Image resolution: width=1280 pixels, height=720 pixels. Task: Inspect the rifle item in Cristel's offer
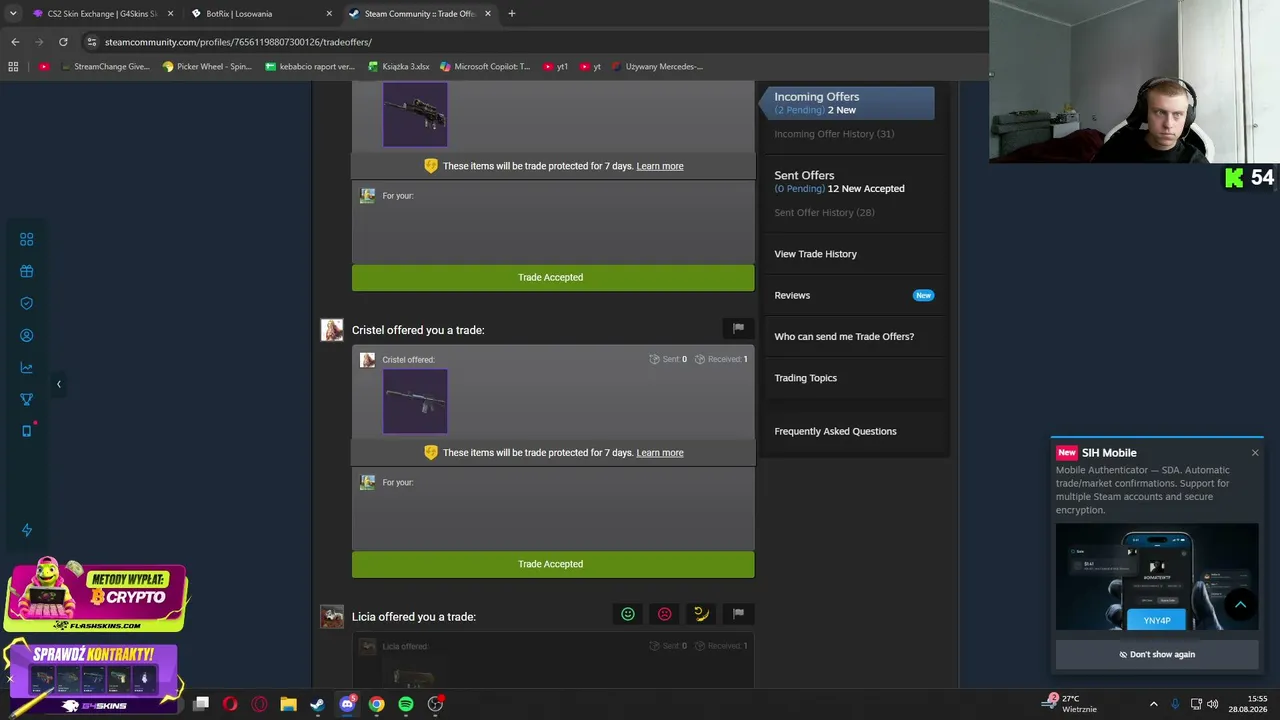(x=415, y=402)
